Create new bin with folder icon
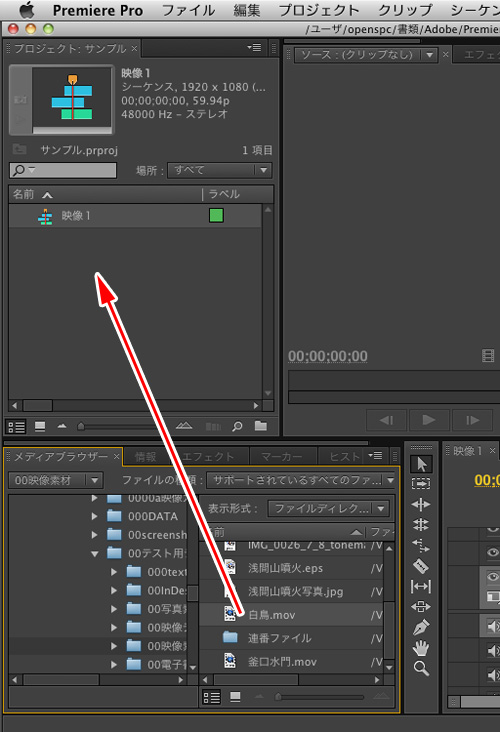This screenshot has width=500, height=732. click(x=261, y=426)
